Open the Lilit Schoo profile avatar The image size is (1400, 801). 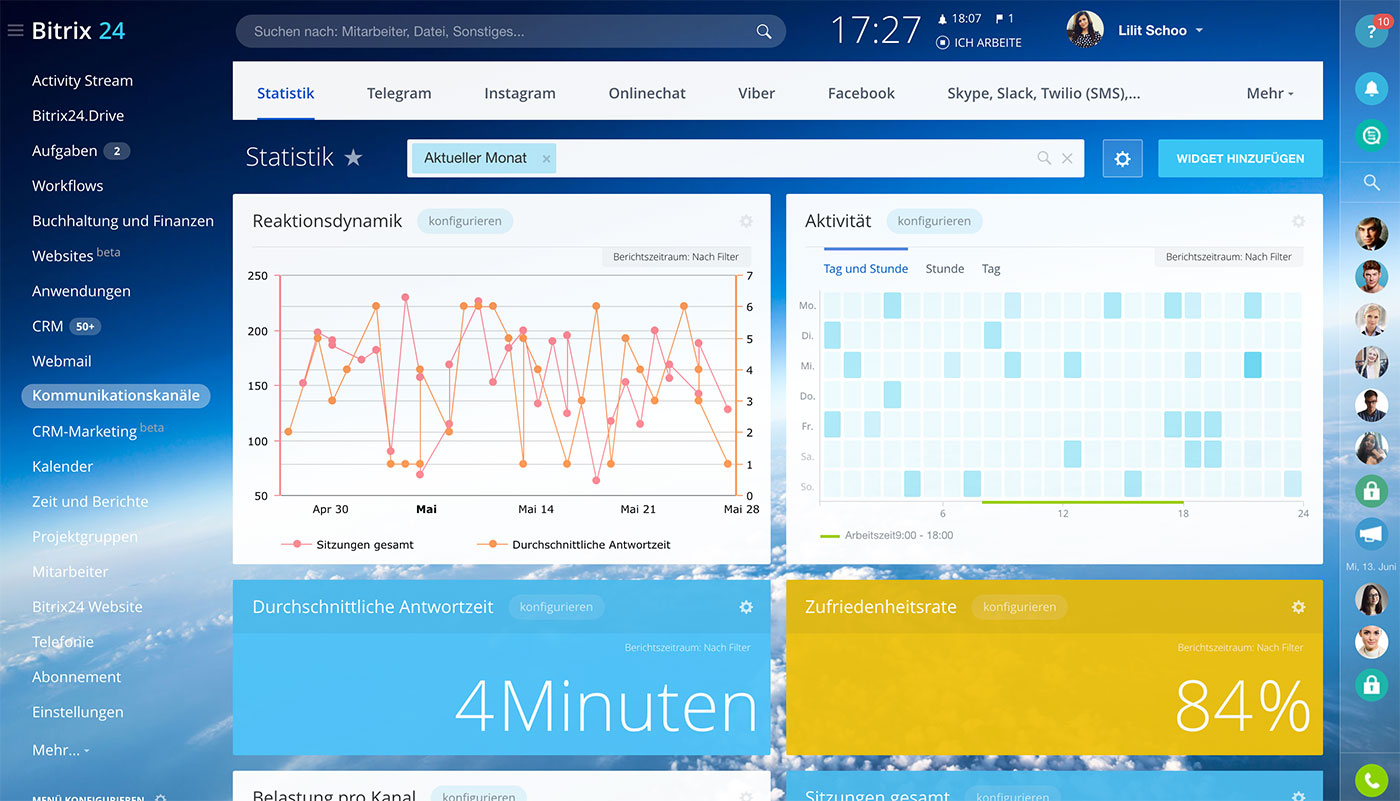(x=1085, y=30)
